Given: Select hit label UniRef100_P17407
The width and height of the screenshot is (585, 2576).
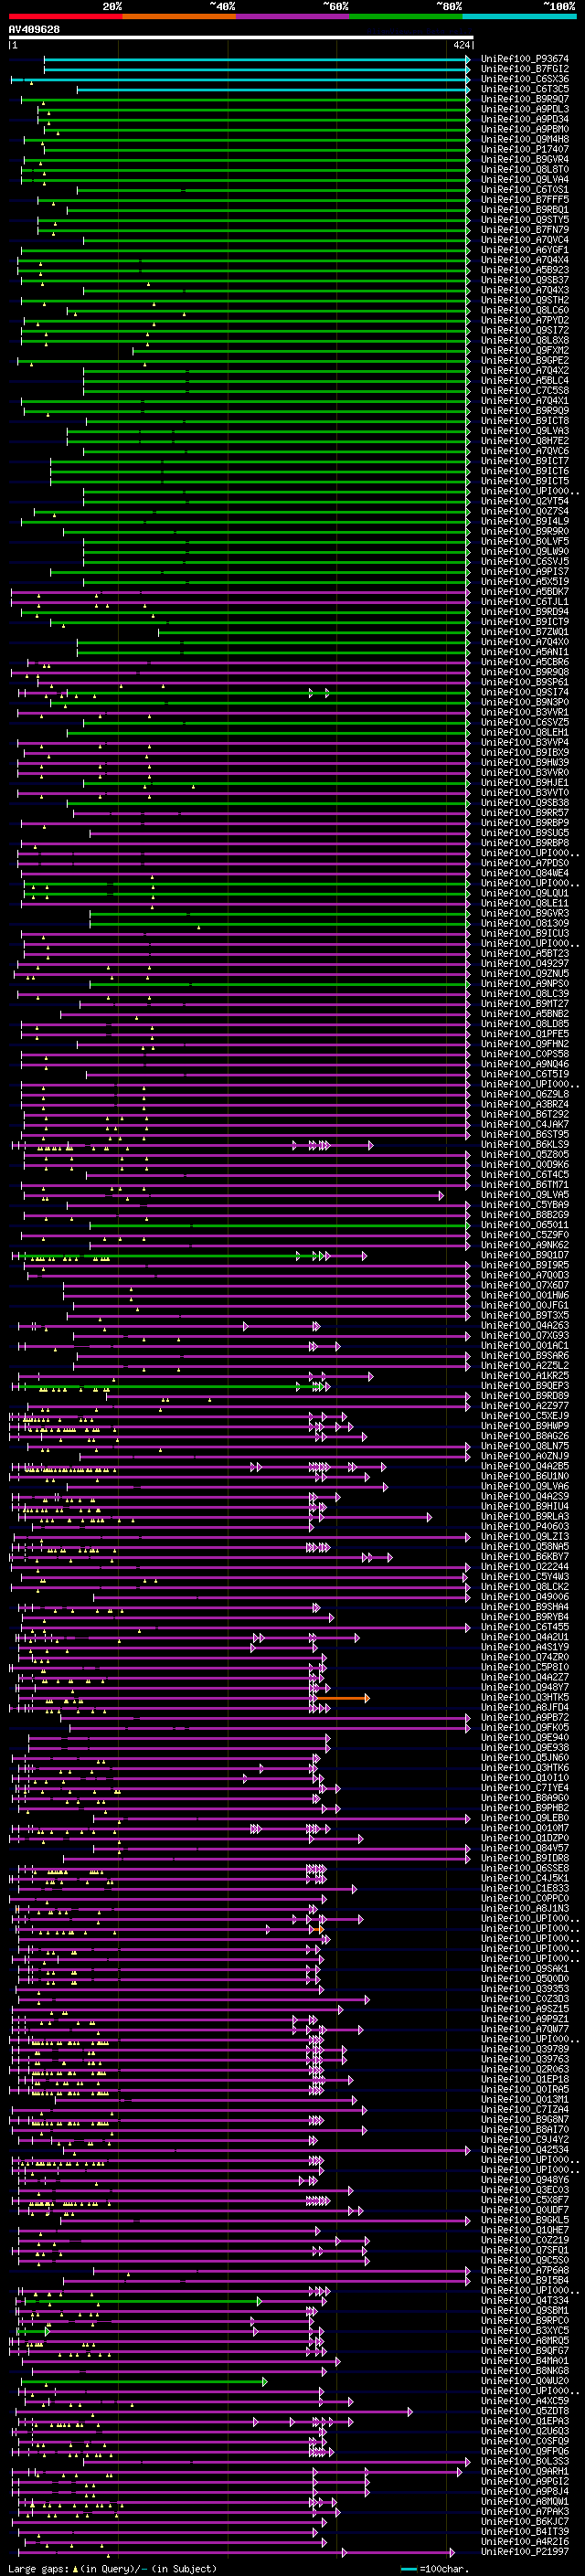Looking at the screenshot, I should coord(524,149).
